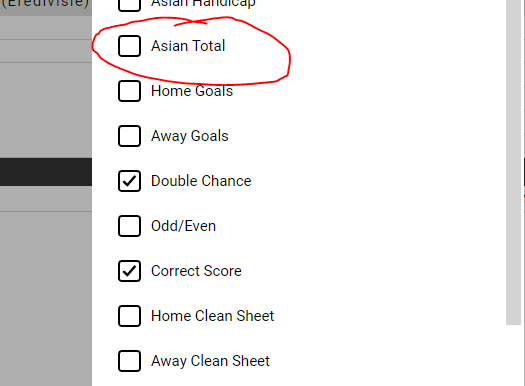
Task: Tick the partially visible Asian Handicap checkbox
Action: point(129,6)
